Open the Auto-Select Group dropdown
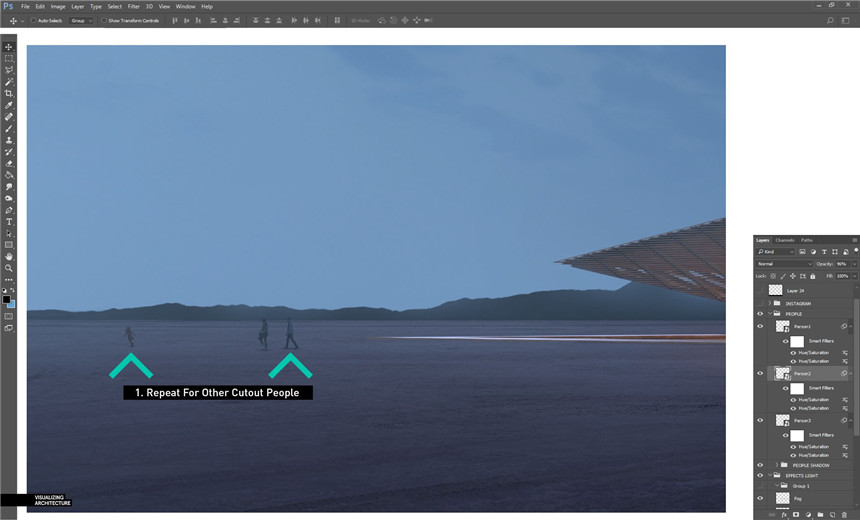860x520 pixels. 81,20
